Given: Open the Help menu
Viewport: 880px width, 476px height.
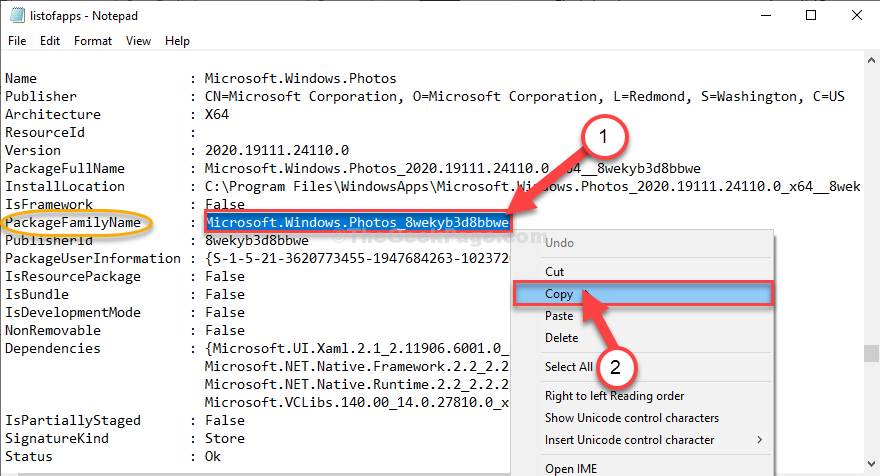Looking at the screenshot, I should pos(177,41).
